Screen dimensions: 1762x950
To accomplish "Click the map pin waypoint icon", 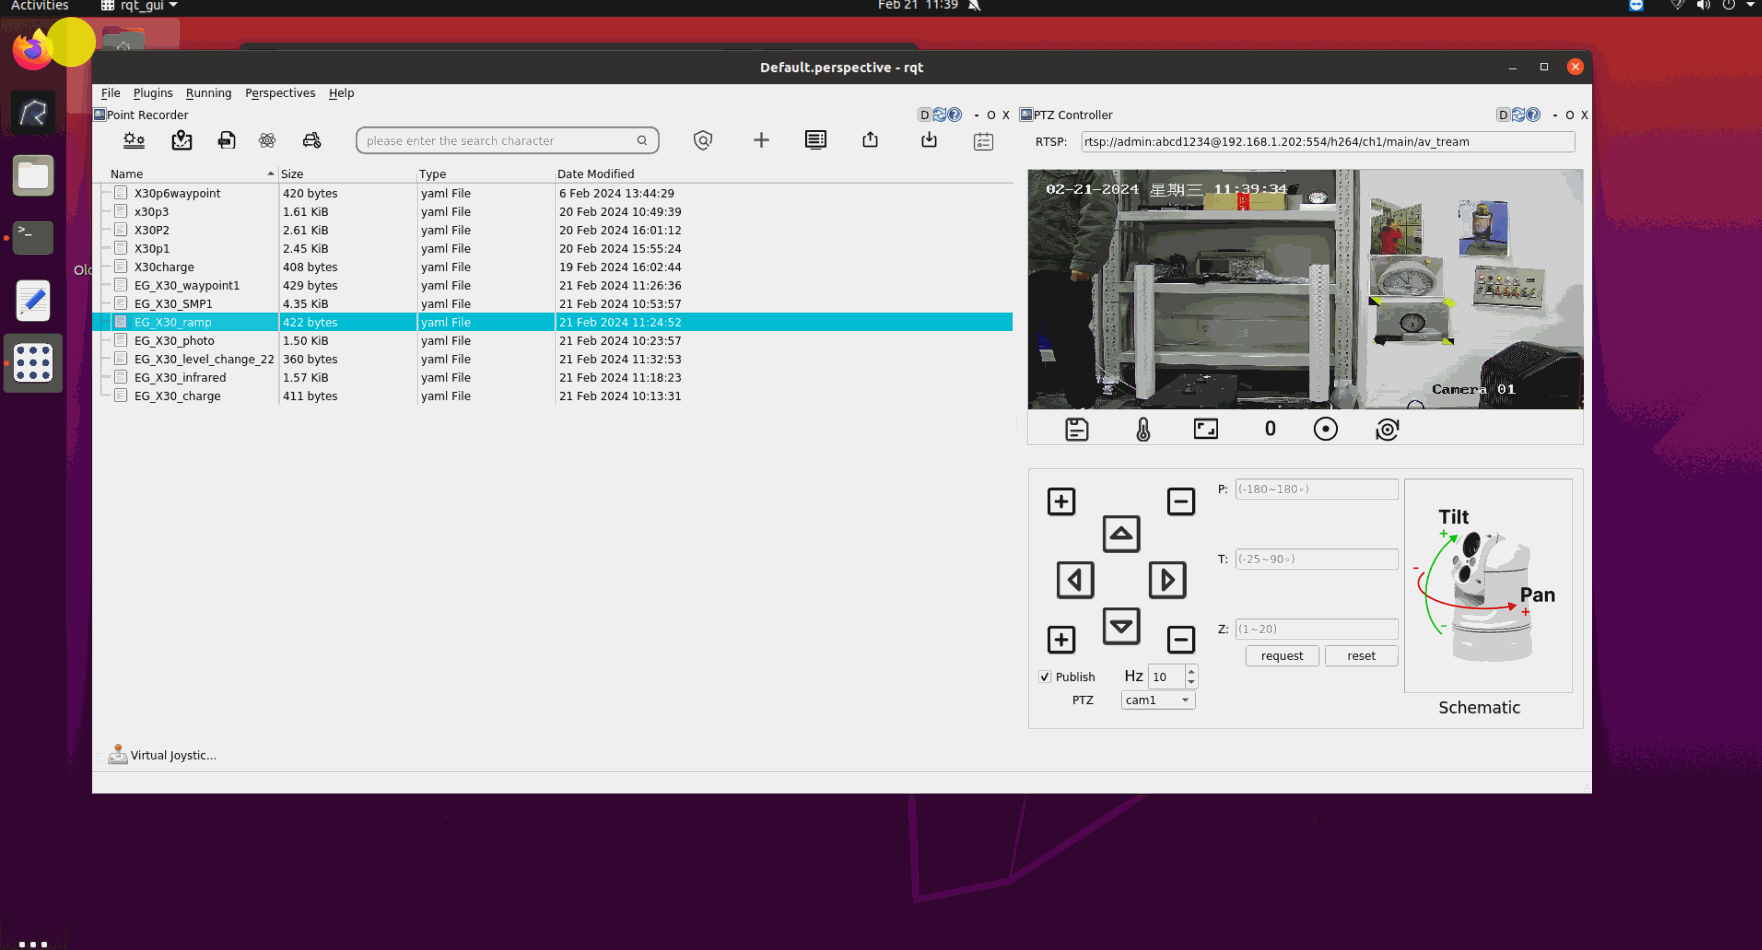I will tap(181, 141).
